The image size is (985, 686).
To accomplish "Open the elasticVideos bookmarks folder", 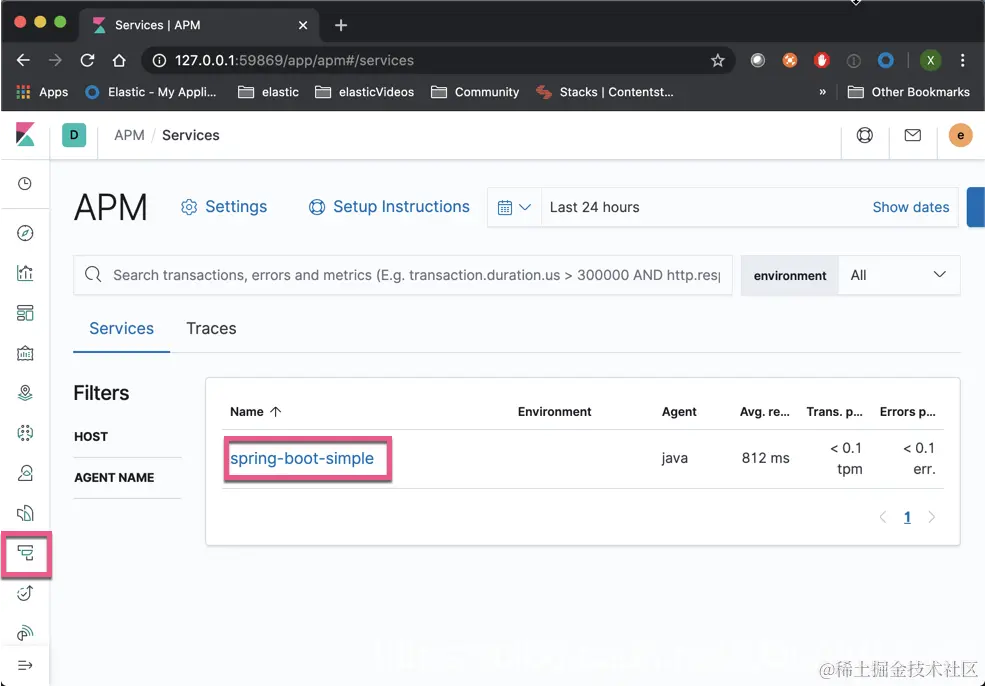I will (x=364, y=92).
